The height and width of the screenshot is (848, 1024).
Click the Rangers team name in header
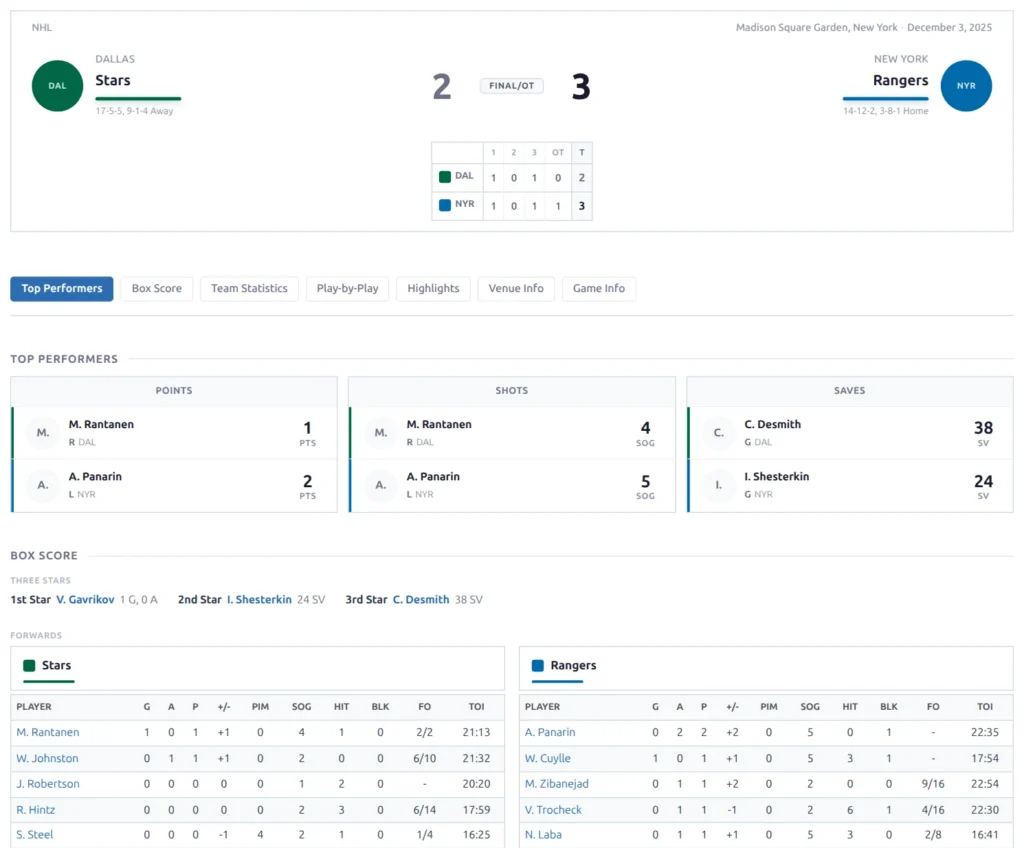pos(901,80)
